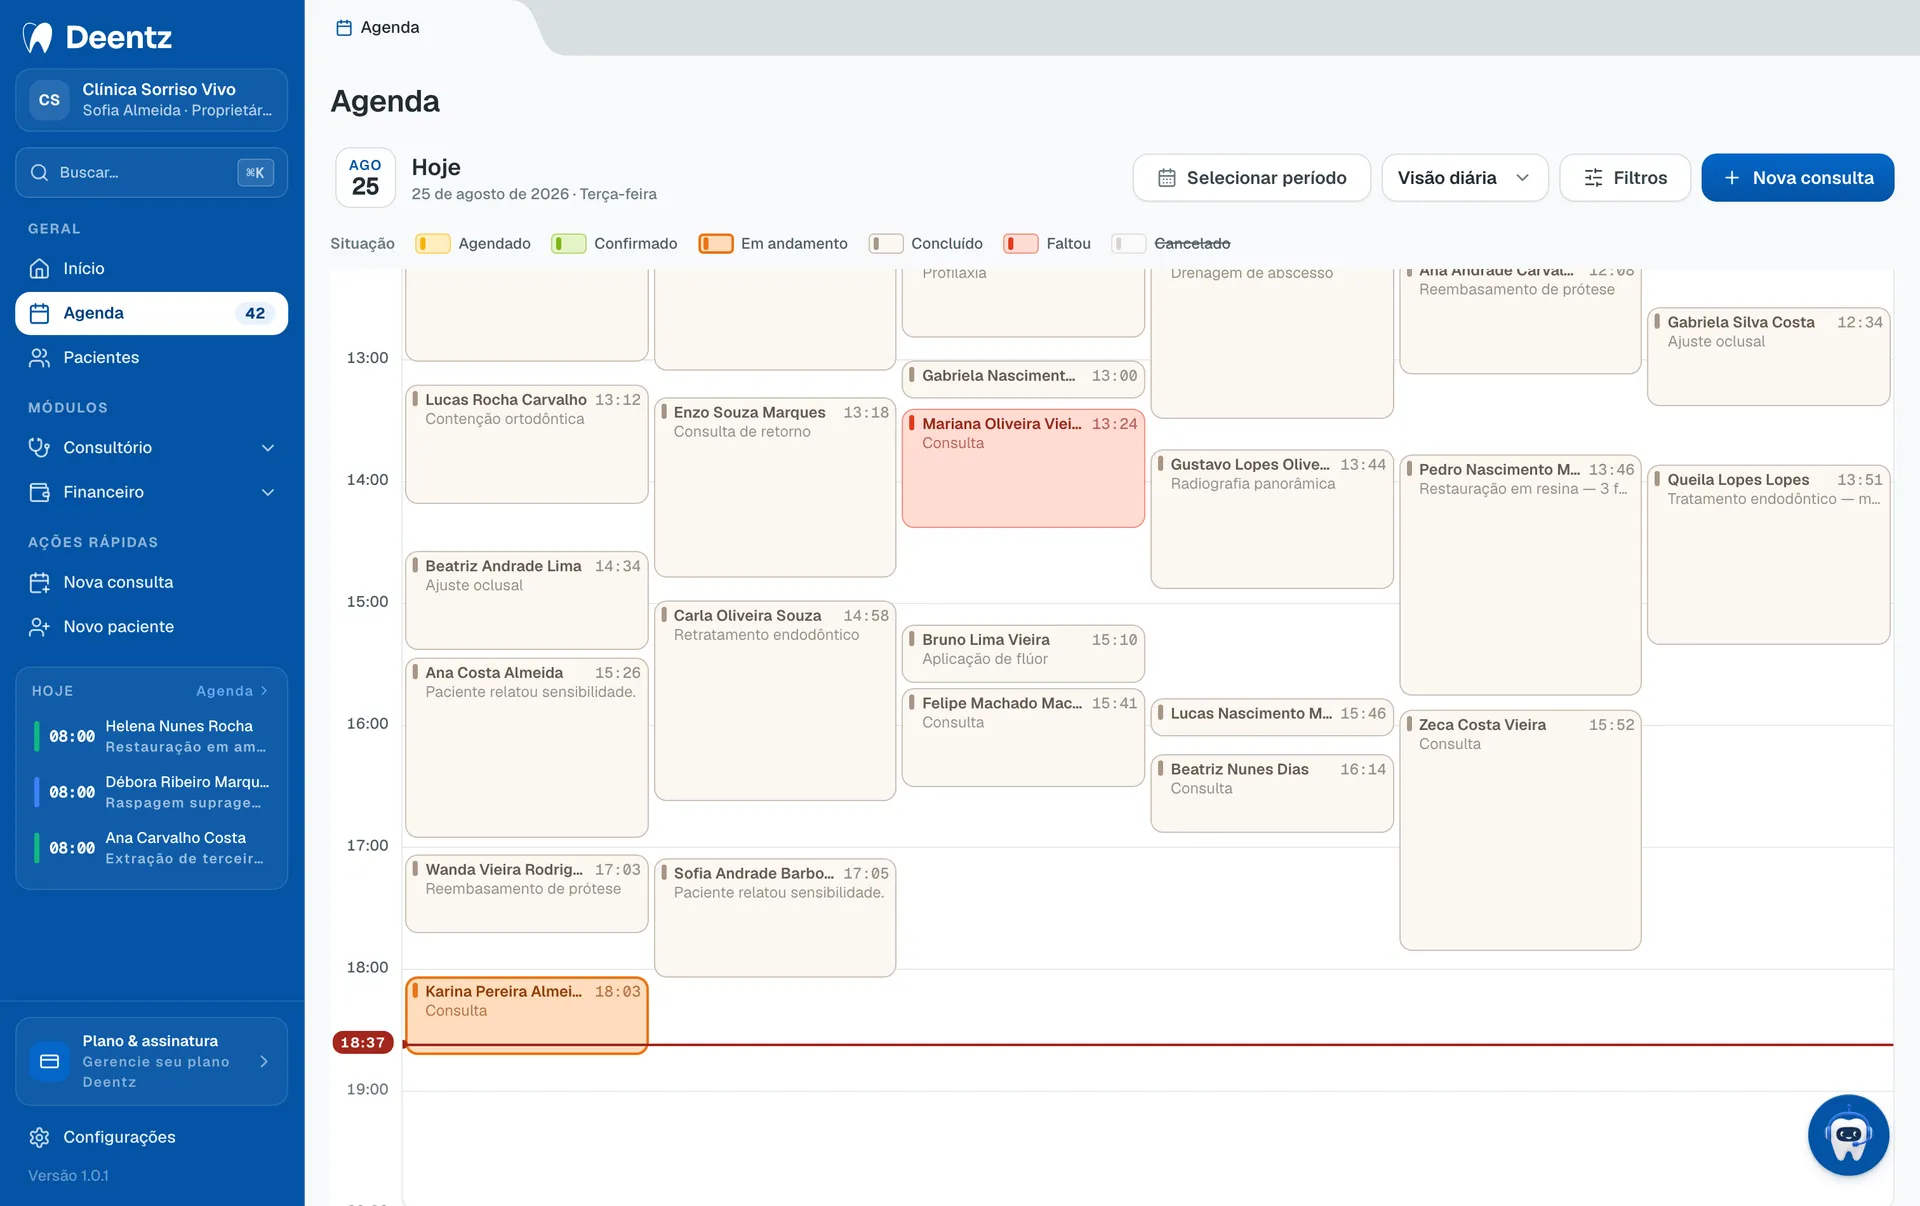Click the Configurações gear icon
The width and height of the screenshot is (1920, 1206).
40,1137
